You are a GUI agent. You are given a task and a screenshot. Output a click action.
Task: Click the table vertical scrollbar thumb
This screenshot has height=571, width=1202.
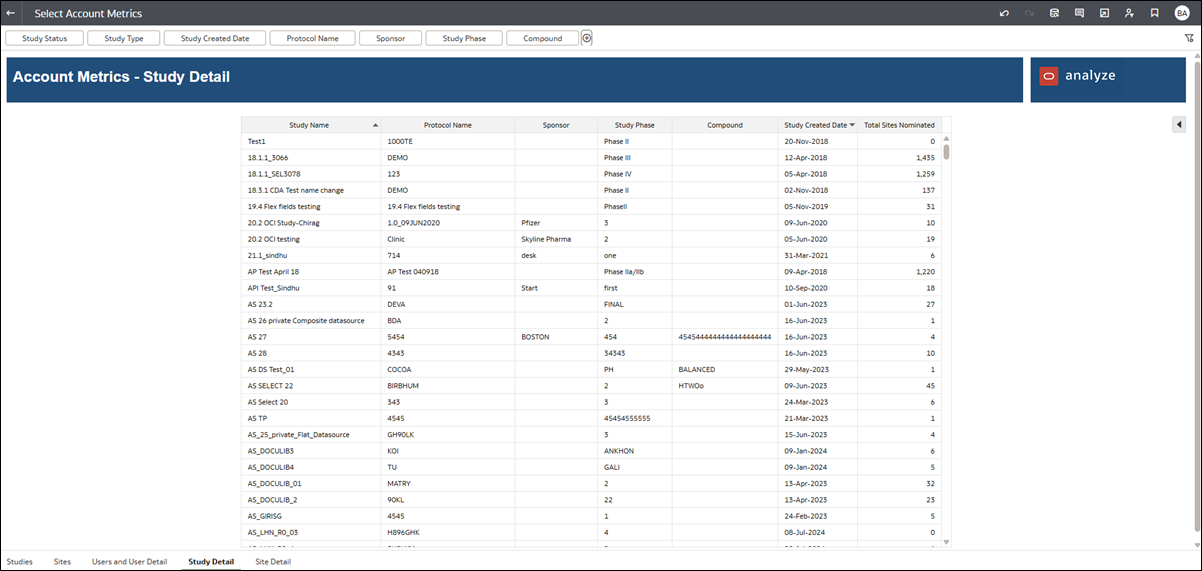pos(947,152)
